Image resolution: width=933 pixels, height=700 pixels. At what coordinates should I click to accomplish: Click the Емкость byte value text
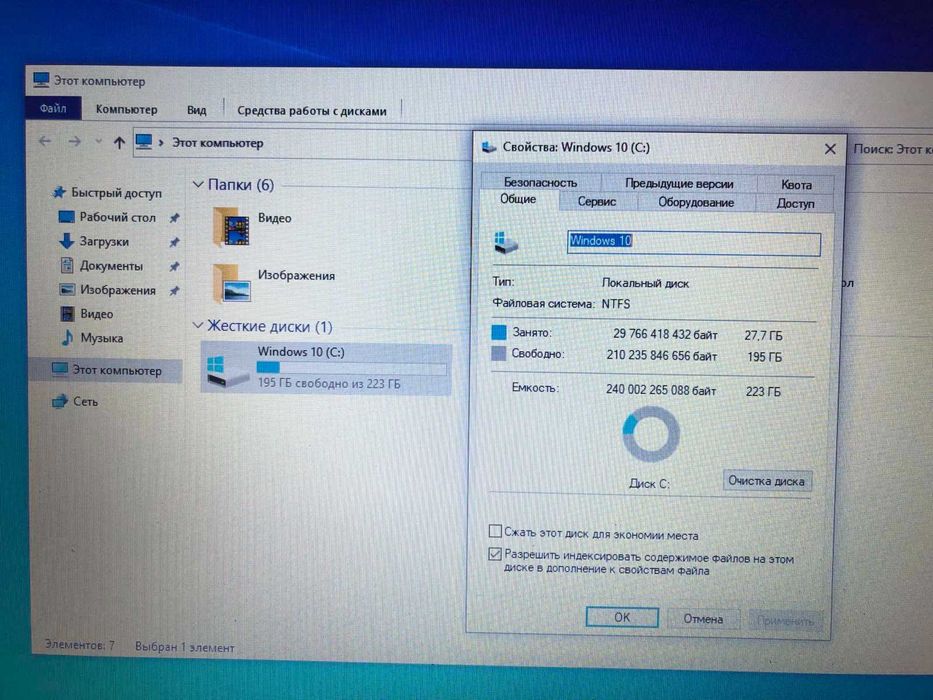tap(661, 390)
